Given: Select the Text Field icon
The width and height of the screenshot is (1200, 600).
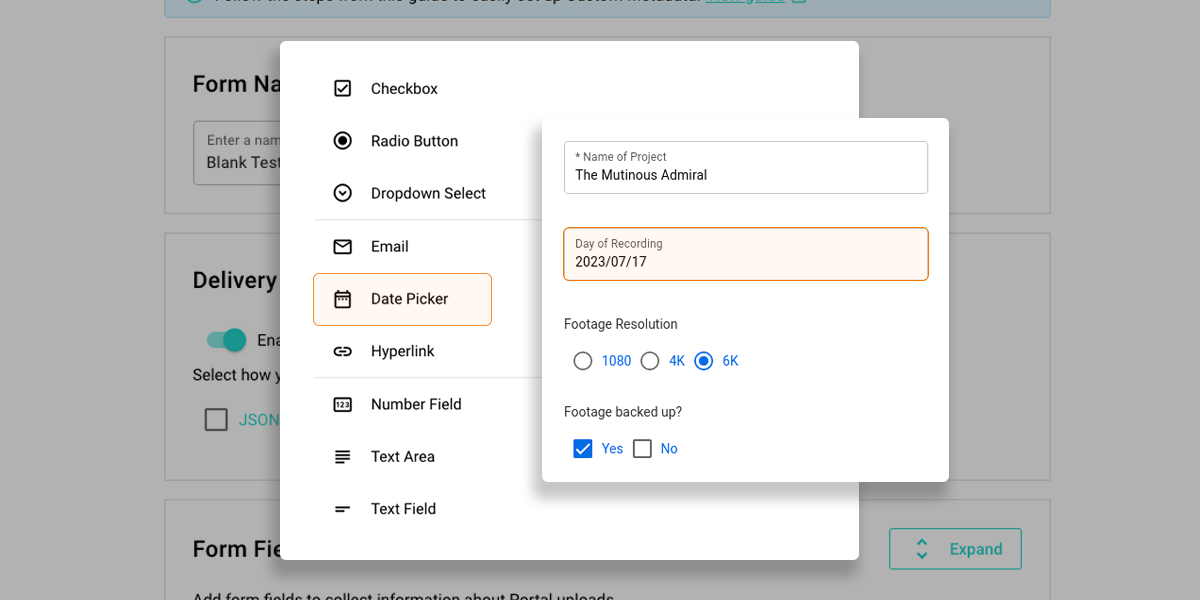Looking at the screenshot, I should [343, 508].
